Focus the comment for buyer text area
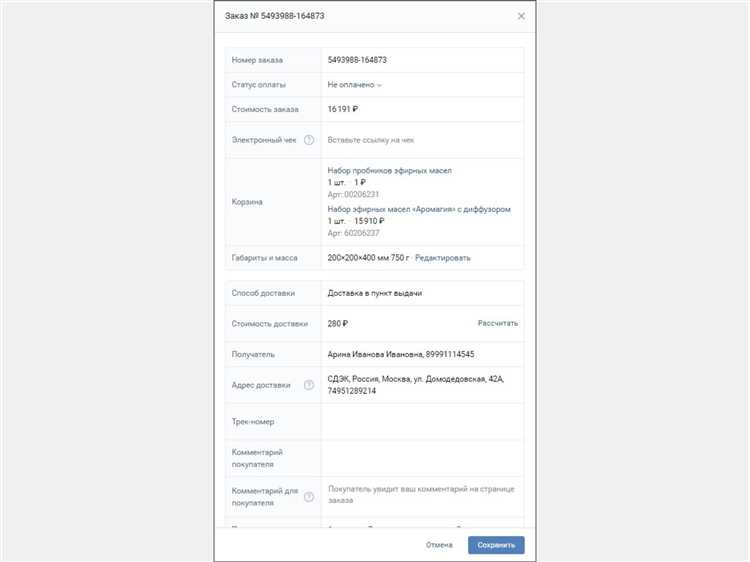Viewport: 750px width, 562px height. (x=422, y=496)
